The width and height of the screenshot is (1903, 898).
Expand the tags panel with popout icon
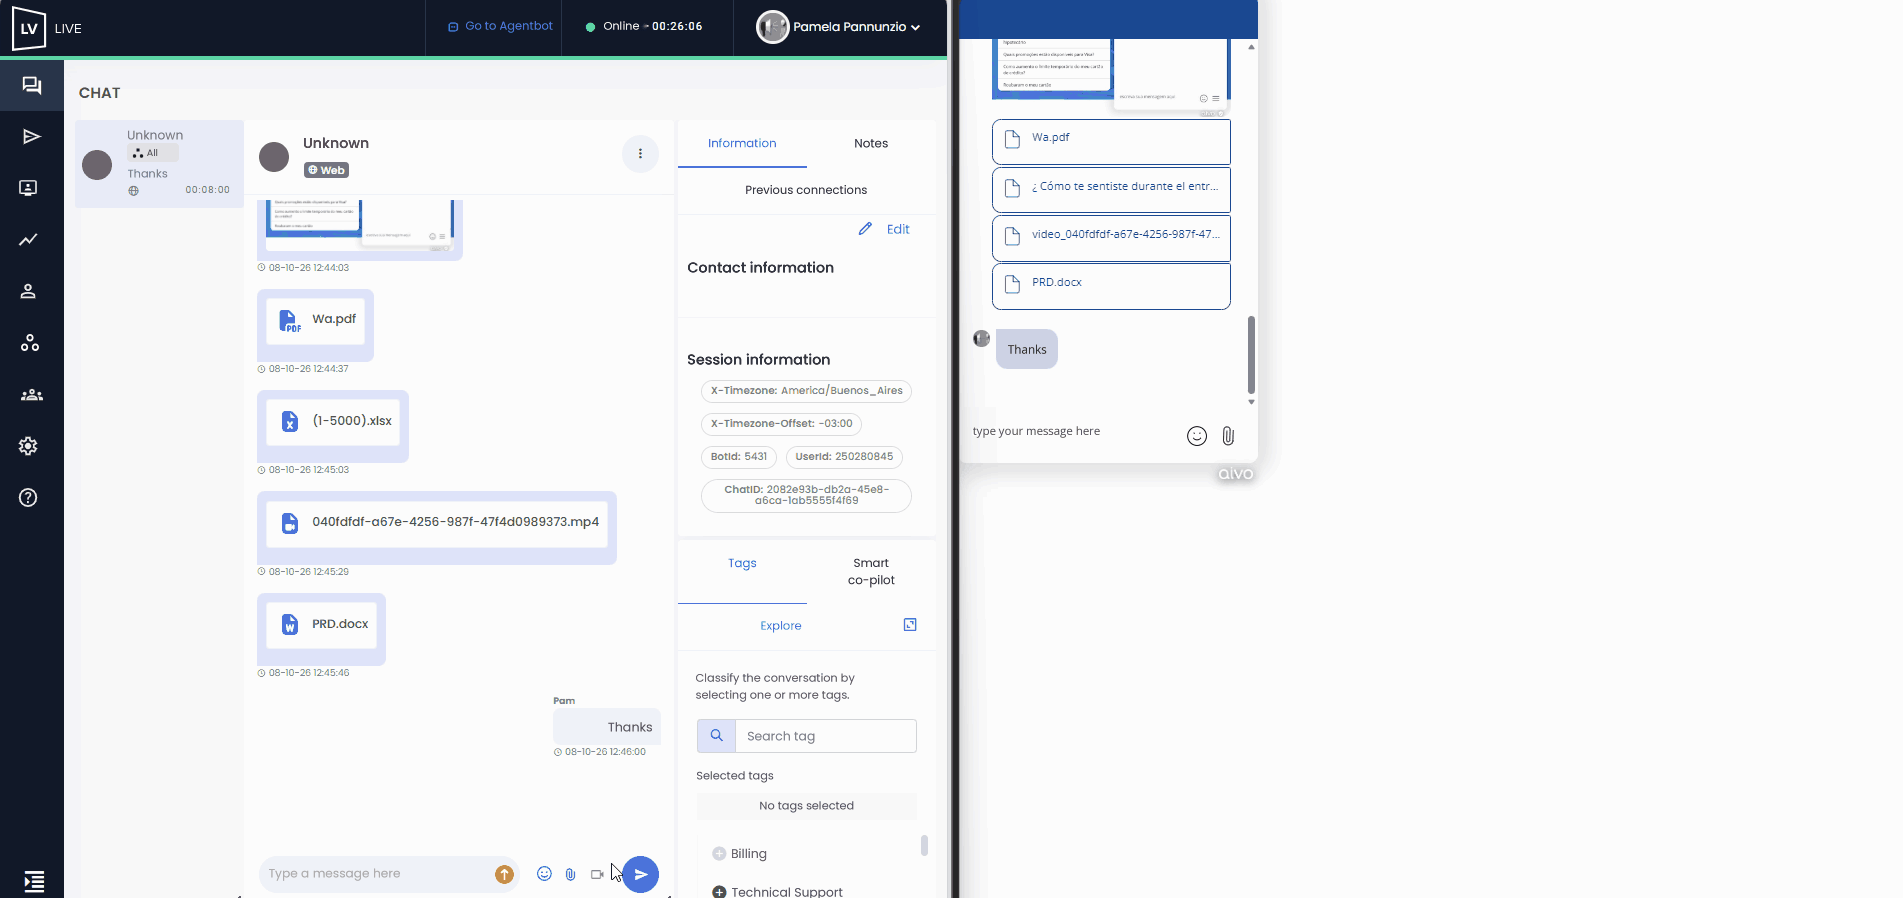point(910,625)
